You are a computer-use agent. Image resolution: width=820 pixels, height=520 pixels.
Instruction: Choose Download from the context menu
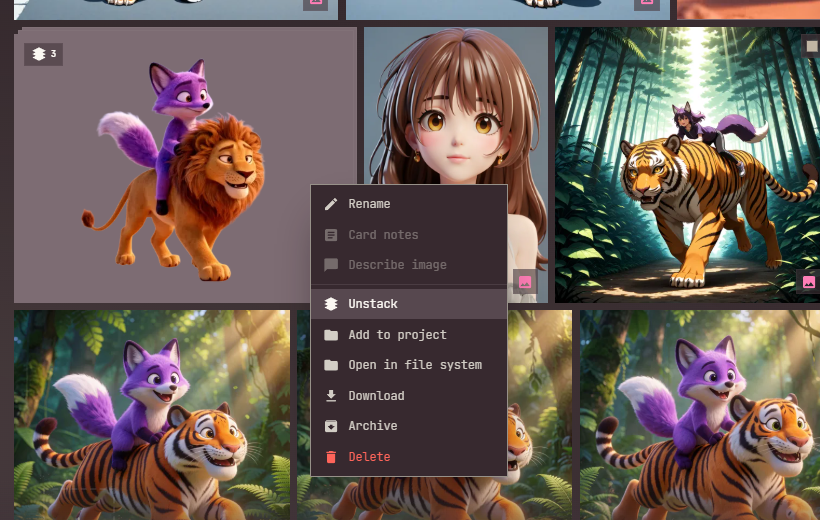(408, 396)
